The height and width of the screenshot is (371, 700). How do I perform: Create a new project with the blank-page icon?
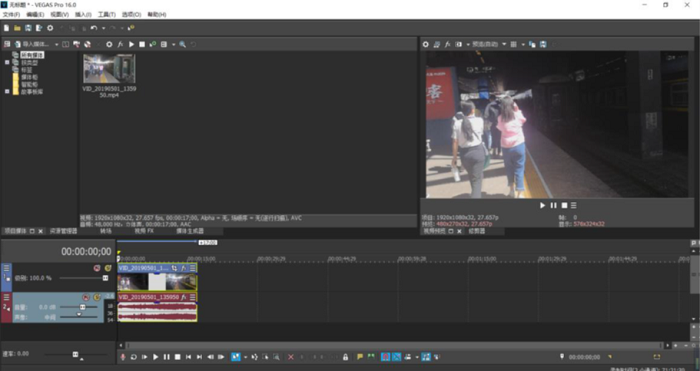tap(6, 28)
